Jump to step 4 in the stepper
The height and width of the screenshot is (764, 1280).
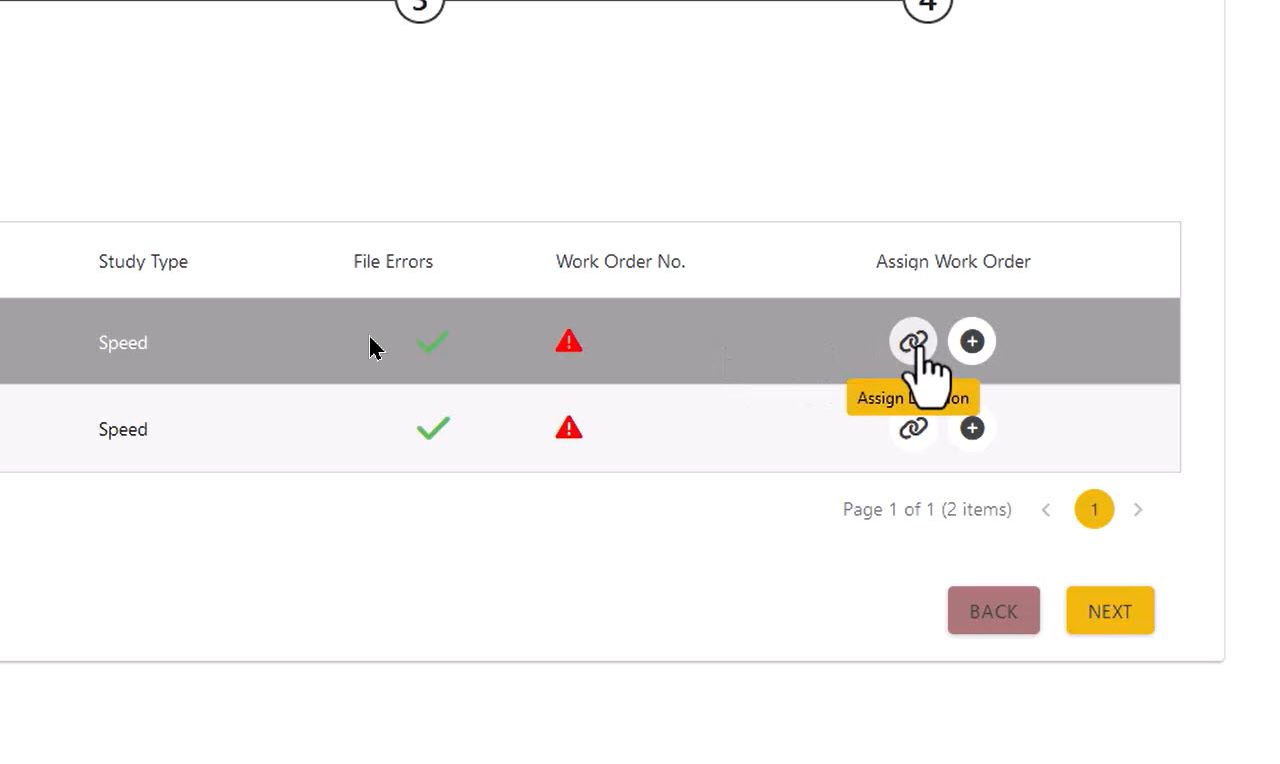tap(927, 6)
